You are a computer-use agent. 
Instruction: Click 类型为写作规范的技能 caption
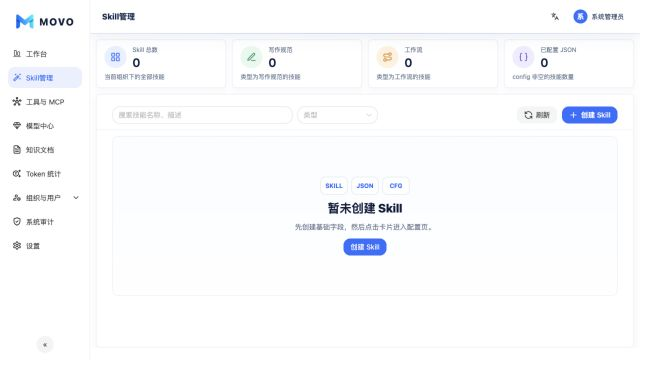tap(270, 77)
